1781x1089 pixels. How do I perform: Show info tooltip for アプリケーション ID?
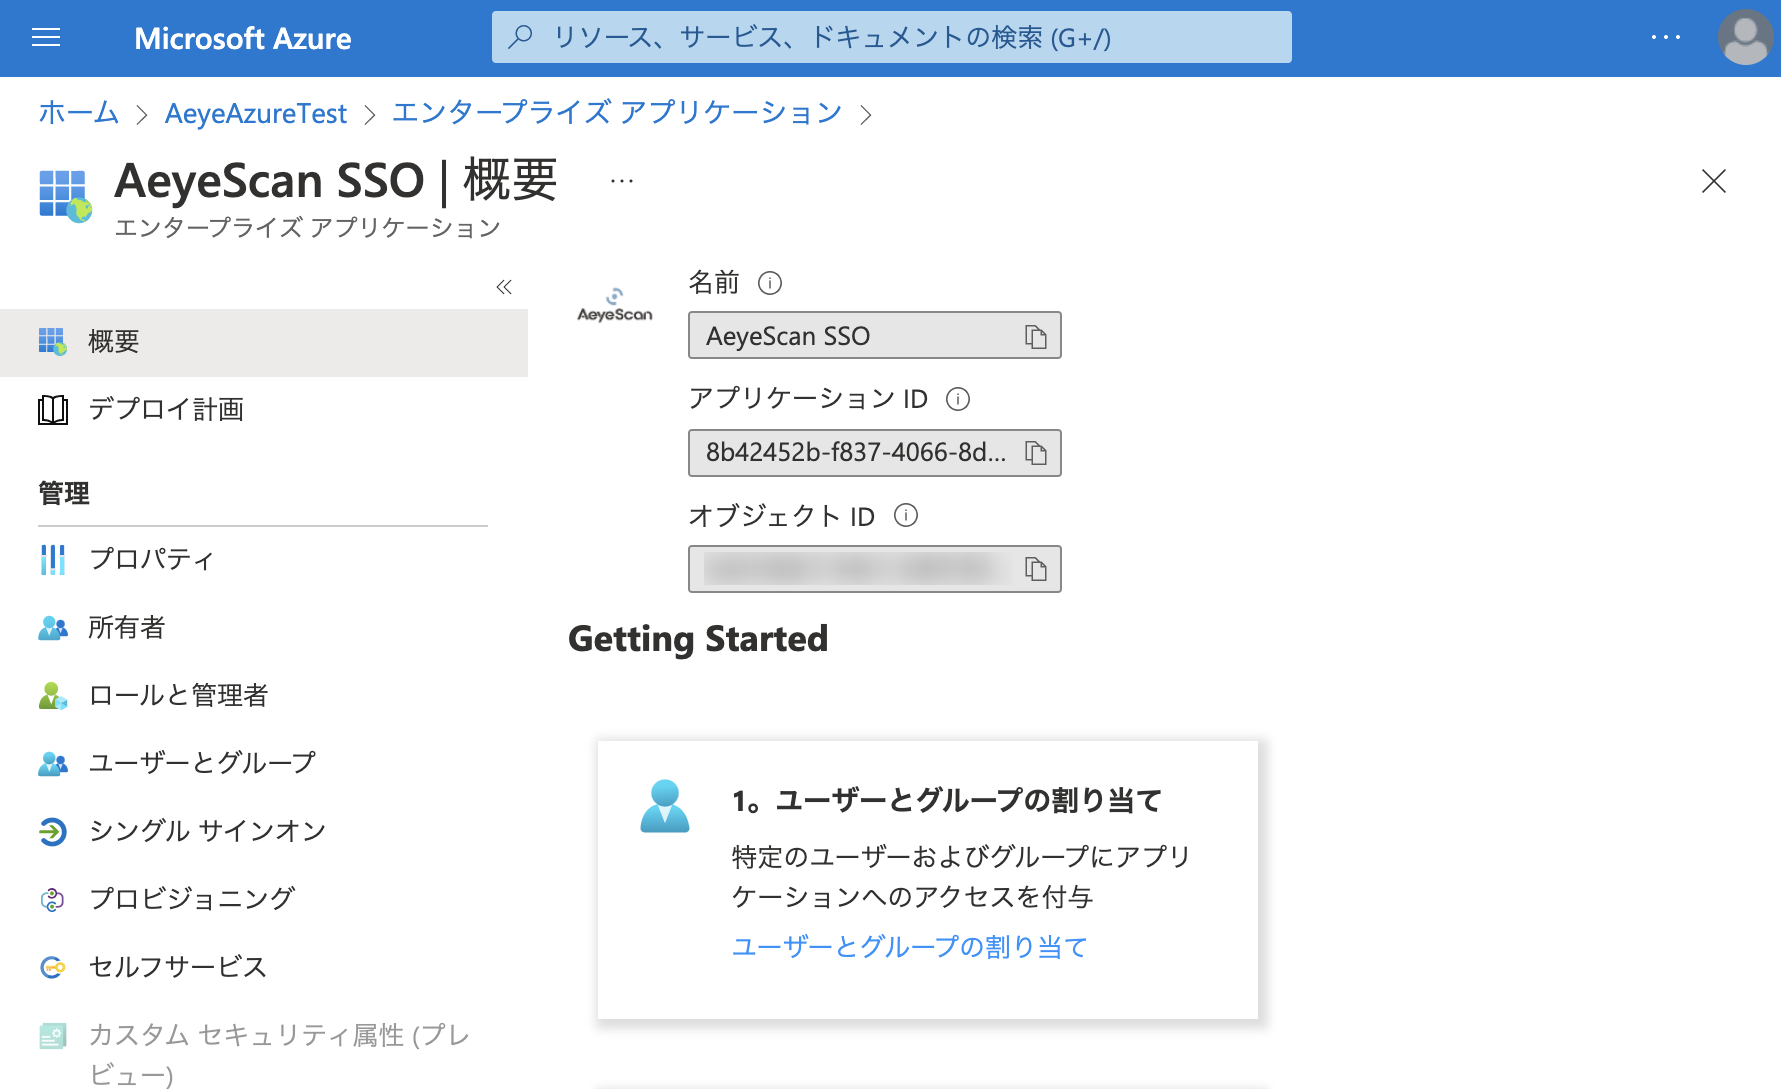[x=957, y=399]
